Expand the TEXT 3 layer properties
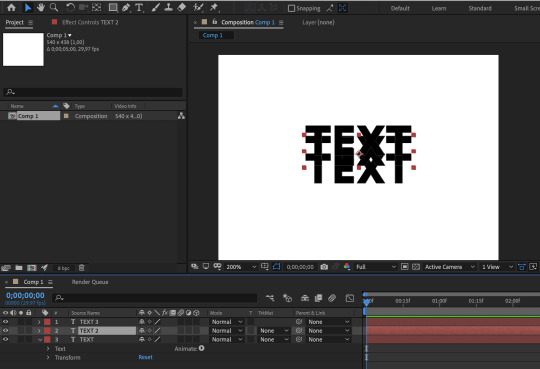This screenshot has height=369, width=540. pyautogui.click(x=39, y=322)
